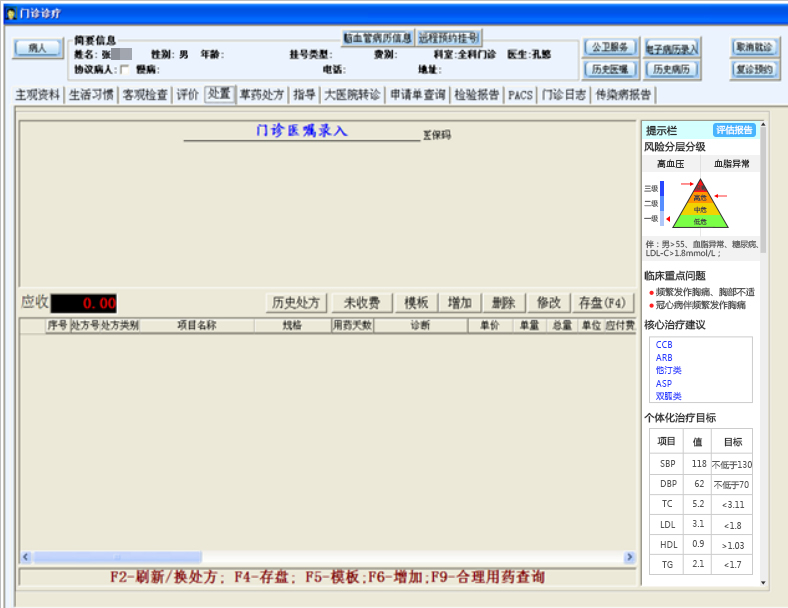
Task: Click 历史处方 button
Action: click(x=299, y=302)
